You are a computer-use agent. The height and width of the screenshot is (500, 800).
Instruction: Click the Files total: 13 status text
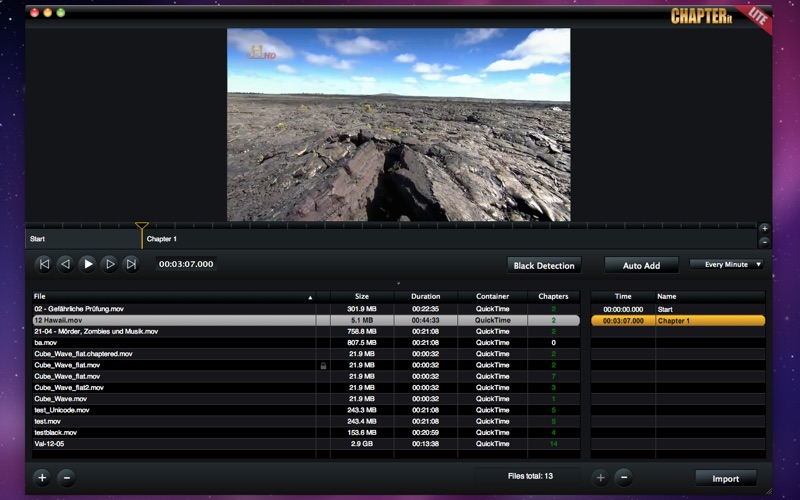[530, 476]
